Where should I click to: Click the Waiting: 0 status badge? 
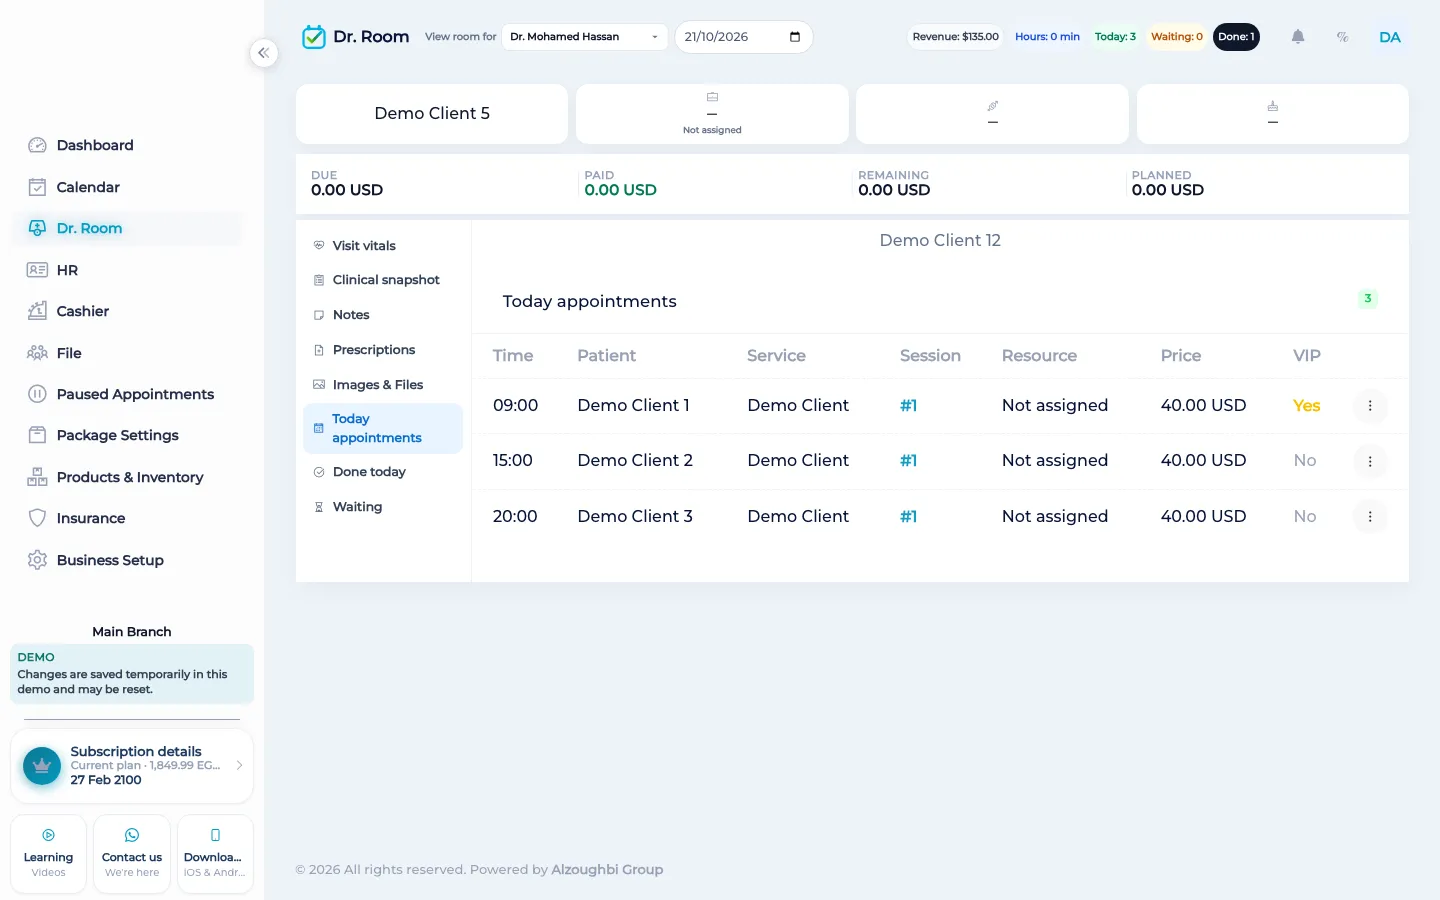coord(1176,37)
